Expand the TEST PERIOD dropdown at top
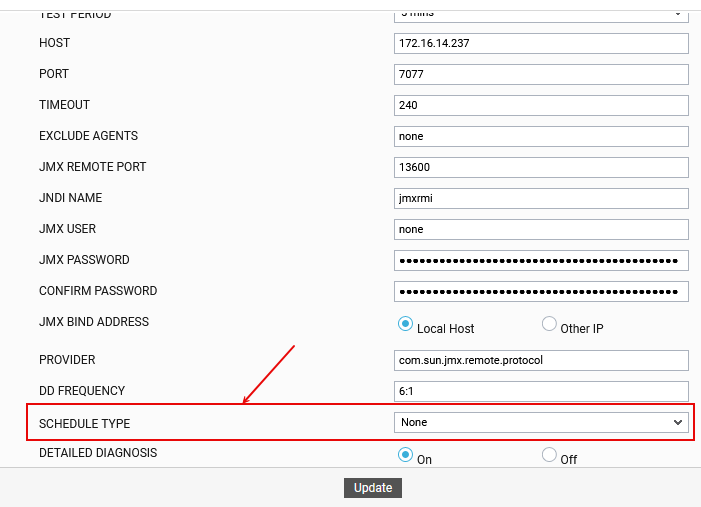 [541, 14]
